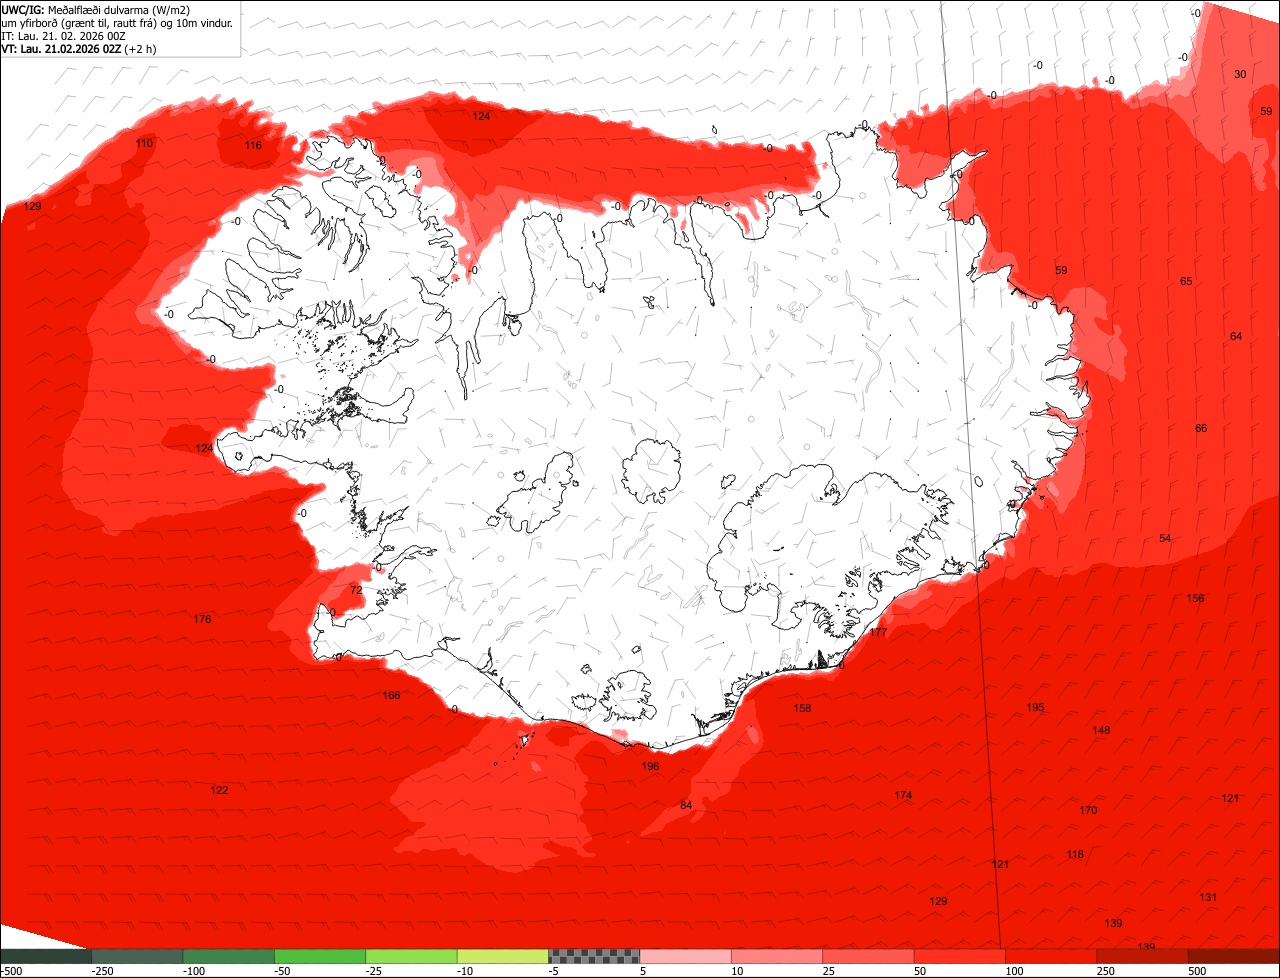Click the subtitle line mentioning '10m vindur'
The width and height of the screenshot is (1280, 978).
(117, 23)
